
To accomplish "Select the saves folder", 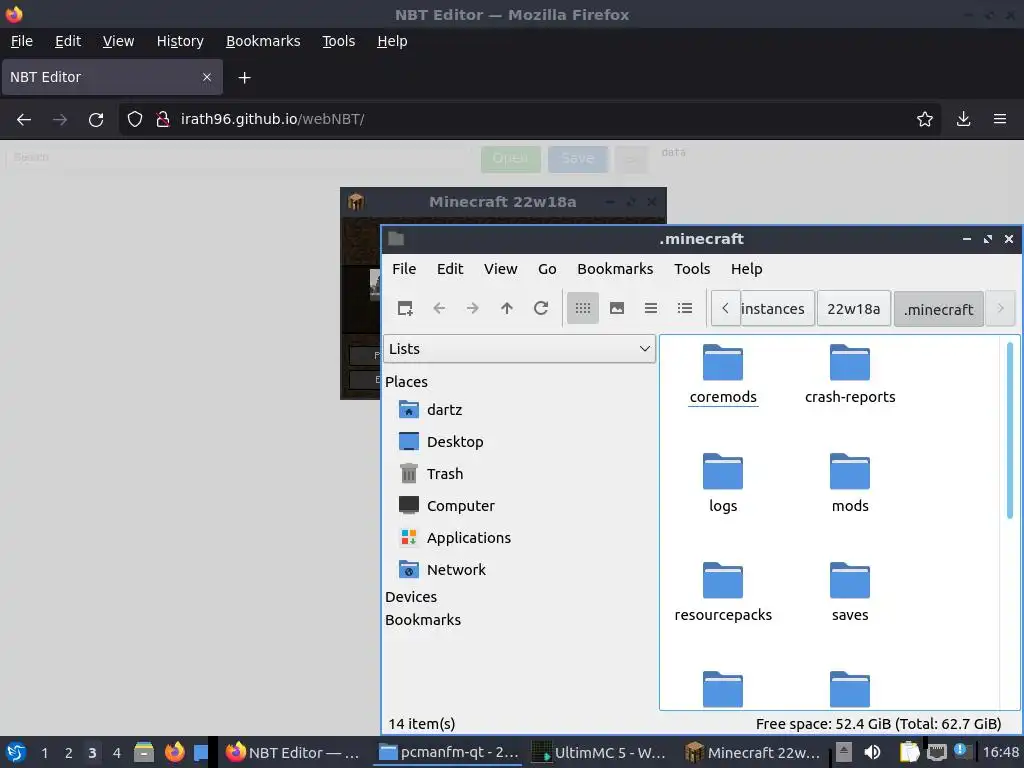I will click(x=850, y=592).
